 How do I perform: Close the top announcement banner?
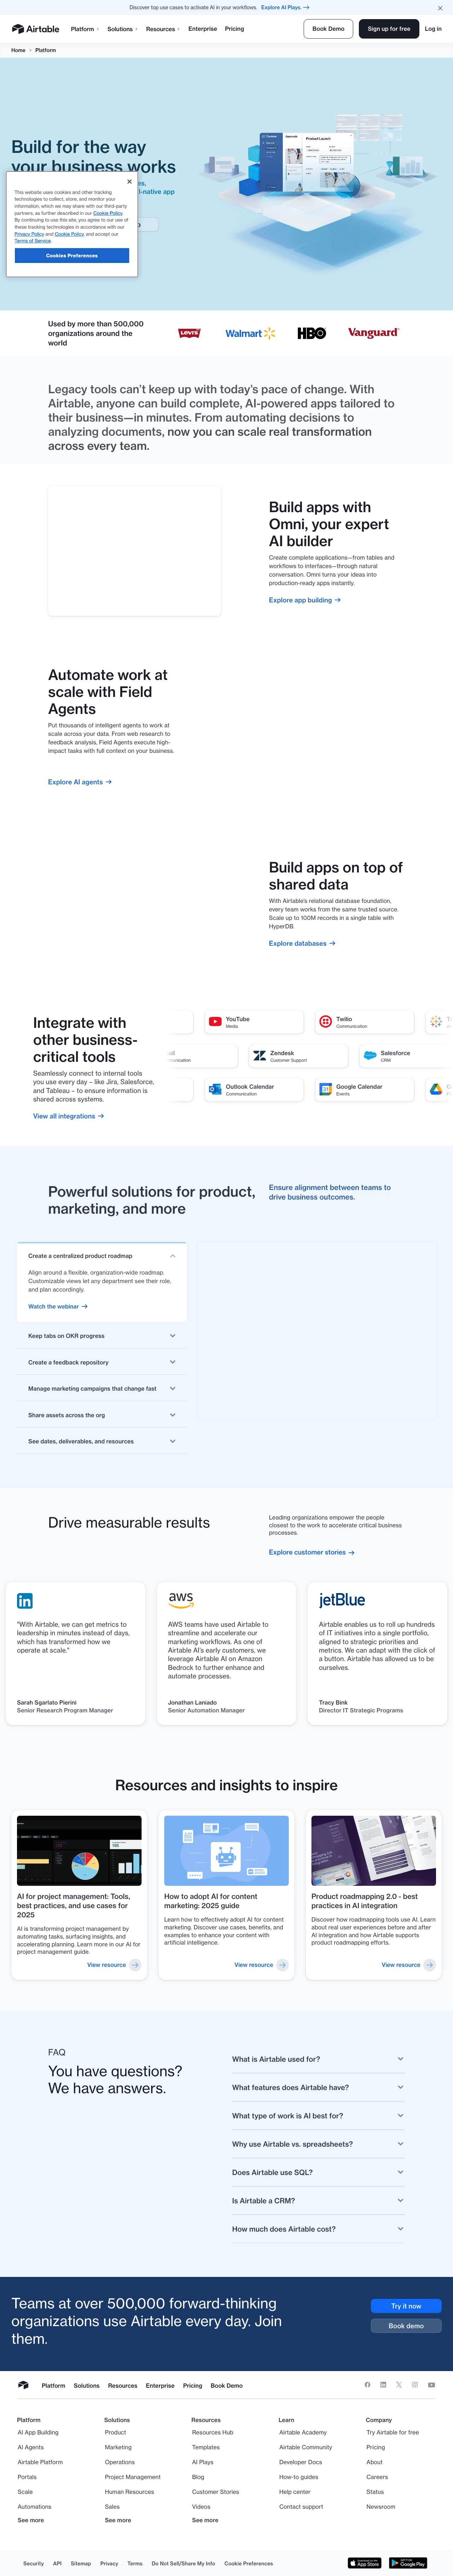[440, 8]
